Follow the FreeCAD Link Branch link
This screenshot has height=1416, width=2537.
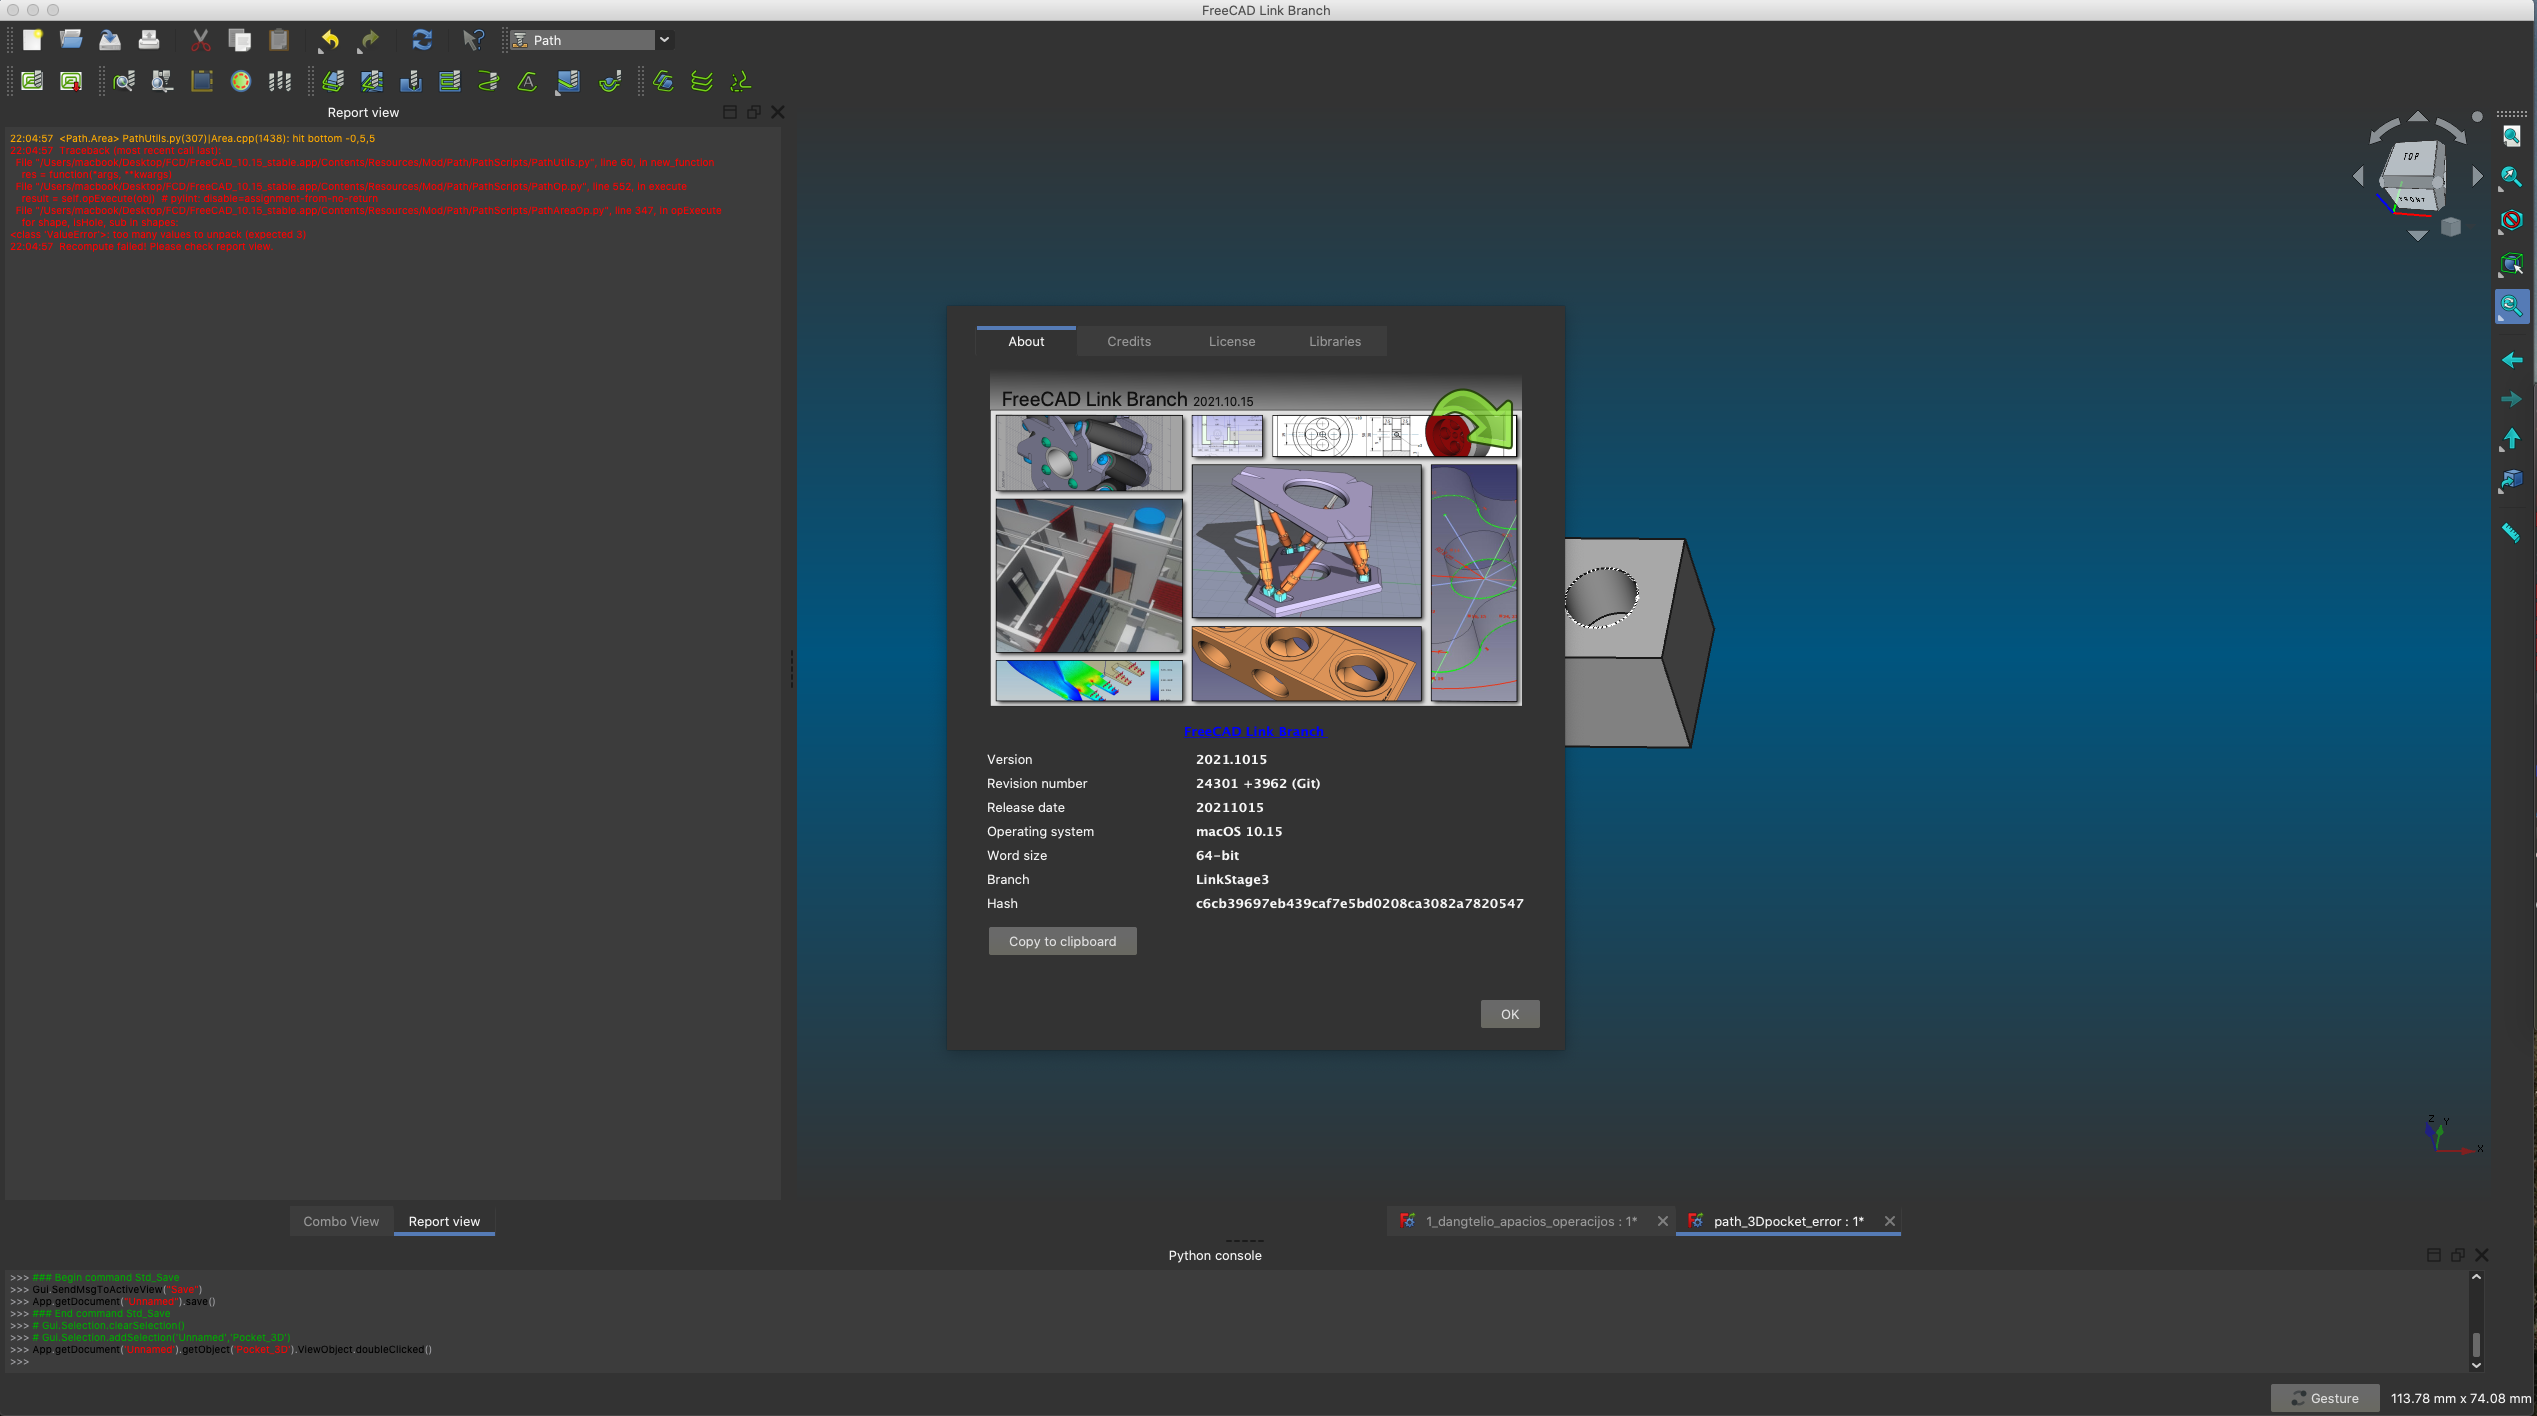1254,731
